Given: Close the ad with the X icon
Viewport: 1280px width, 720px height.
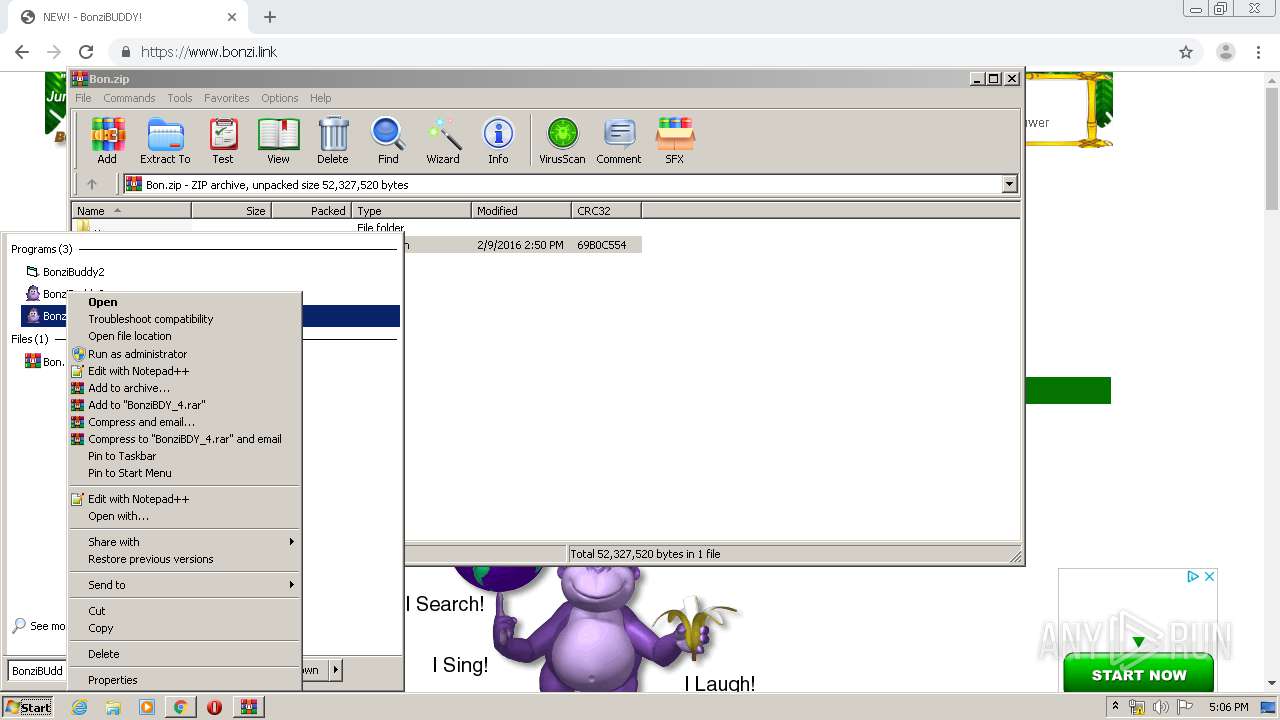Looking at the screenshot, I should 1209,576.
